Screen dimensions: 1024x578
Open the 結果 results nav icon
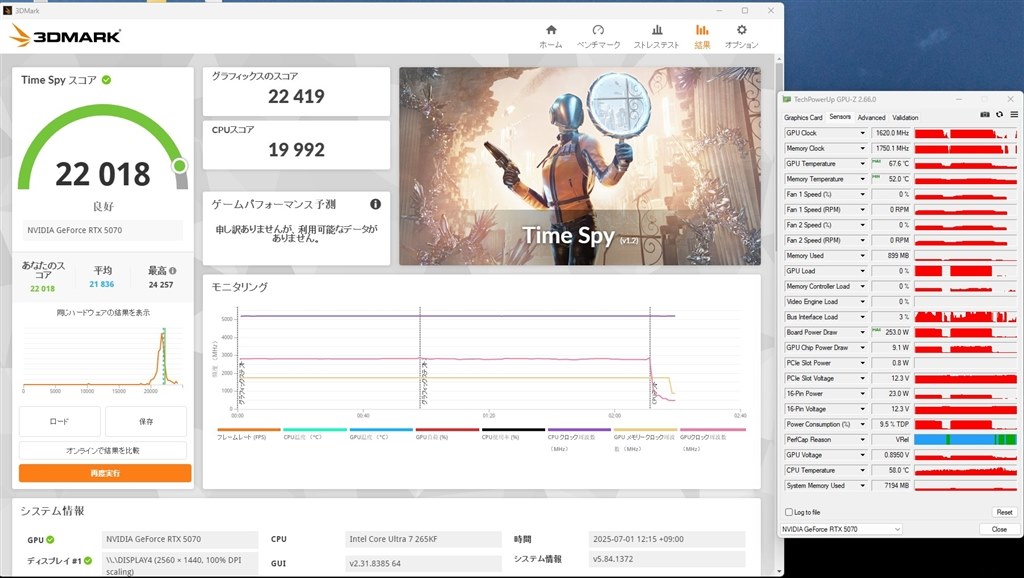(702, 37)
